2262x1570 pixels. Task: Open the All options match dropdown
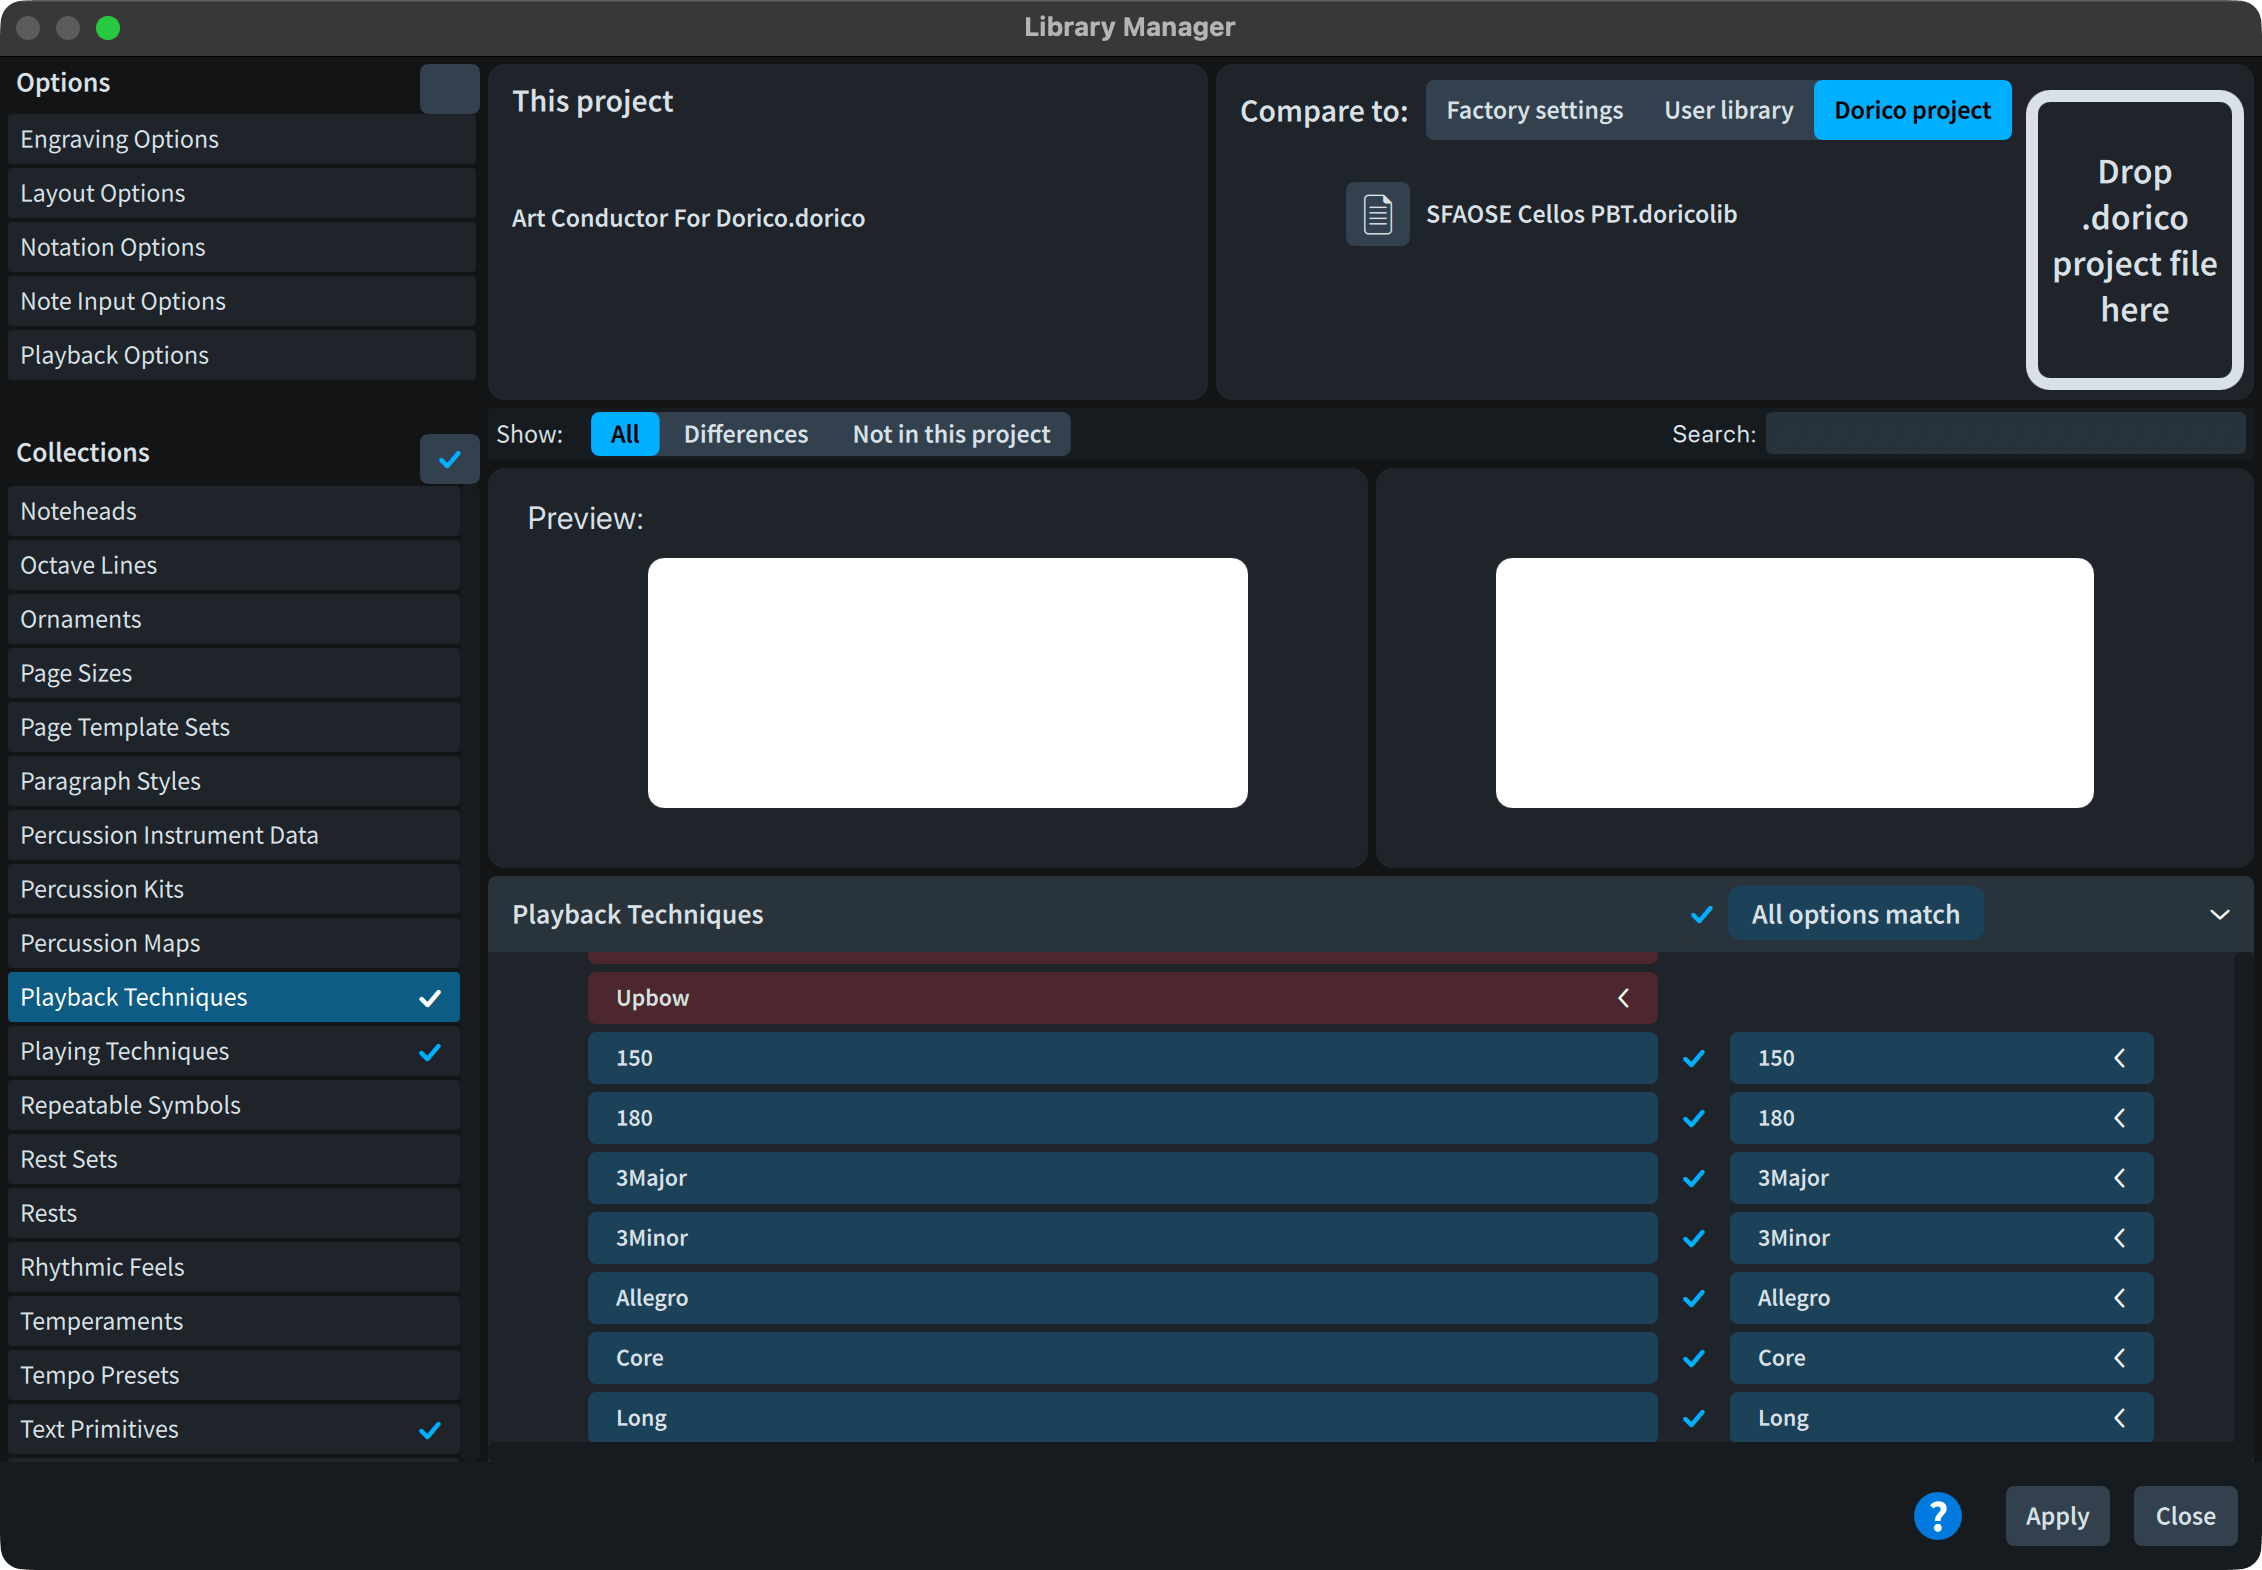pos(1855,915)
